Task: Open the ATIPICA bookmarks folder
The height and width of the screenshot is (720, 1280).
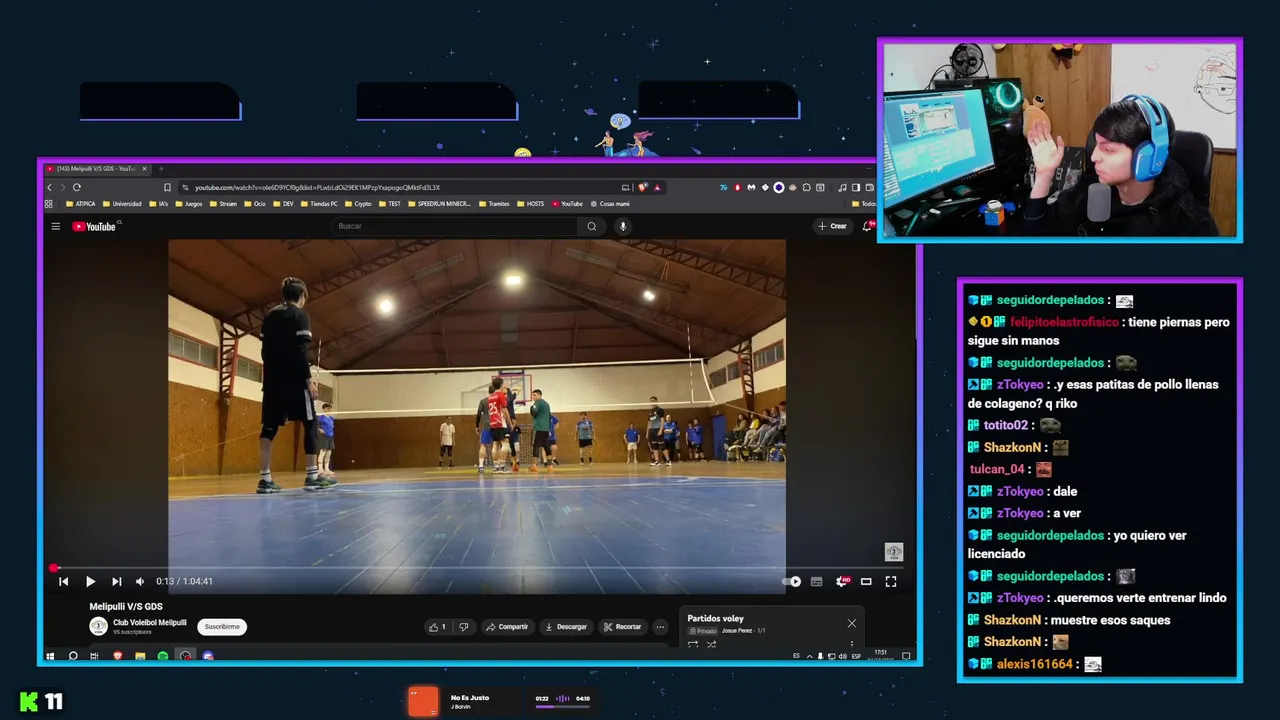Action: (80, 204)
